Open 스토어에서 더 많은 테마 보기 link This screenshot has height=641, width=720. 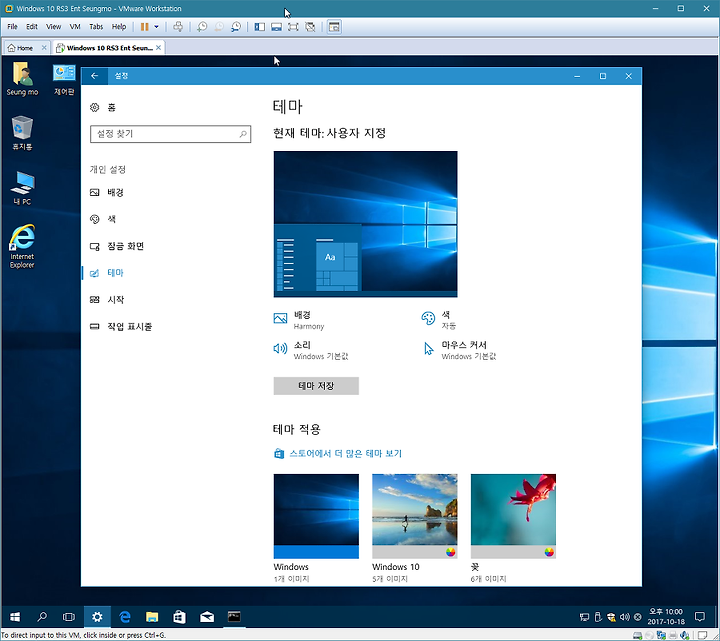[338, 454]
